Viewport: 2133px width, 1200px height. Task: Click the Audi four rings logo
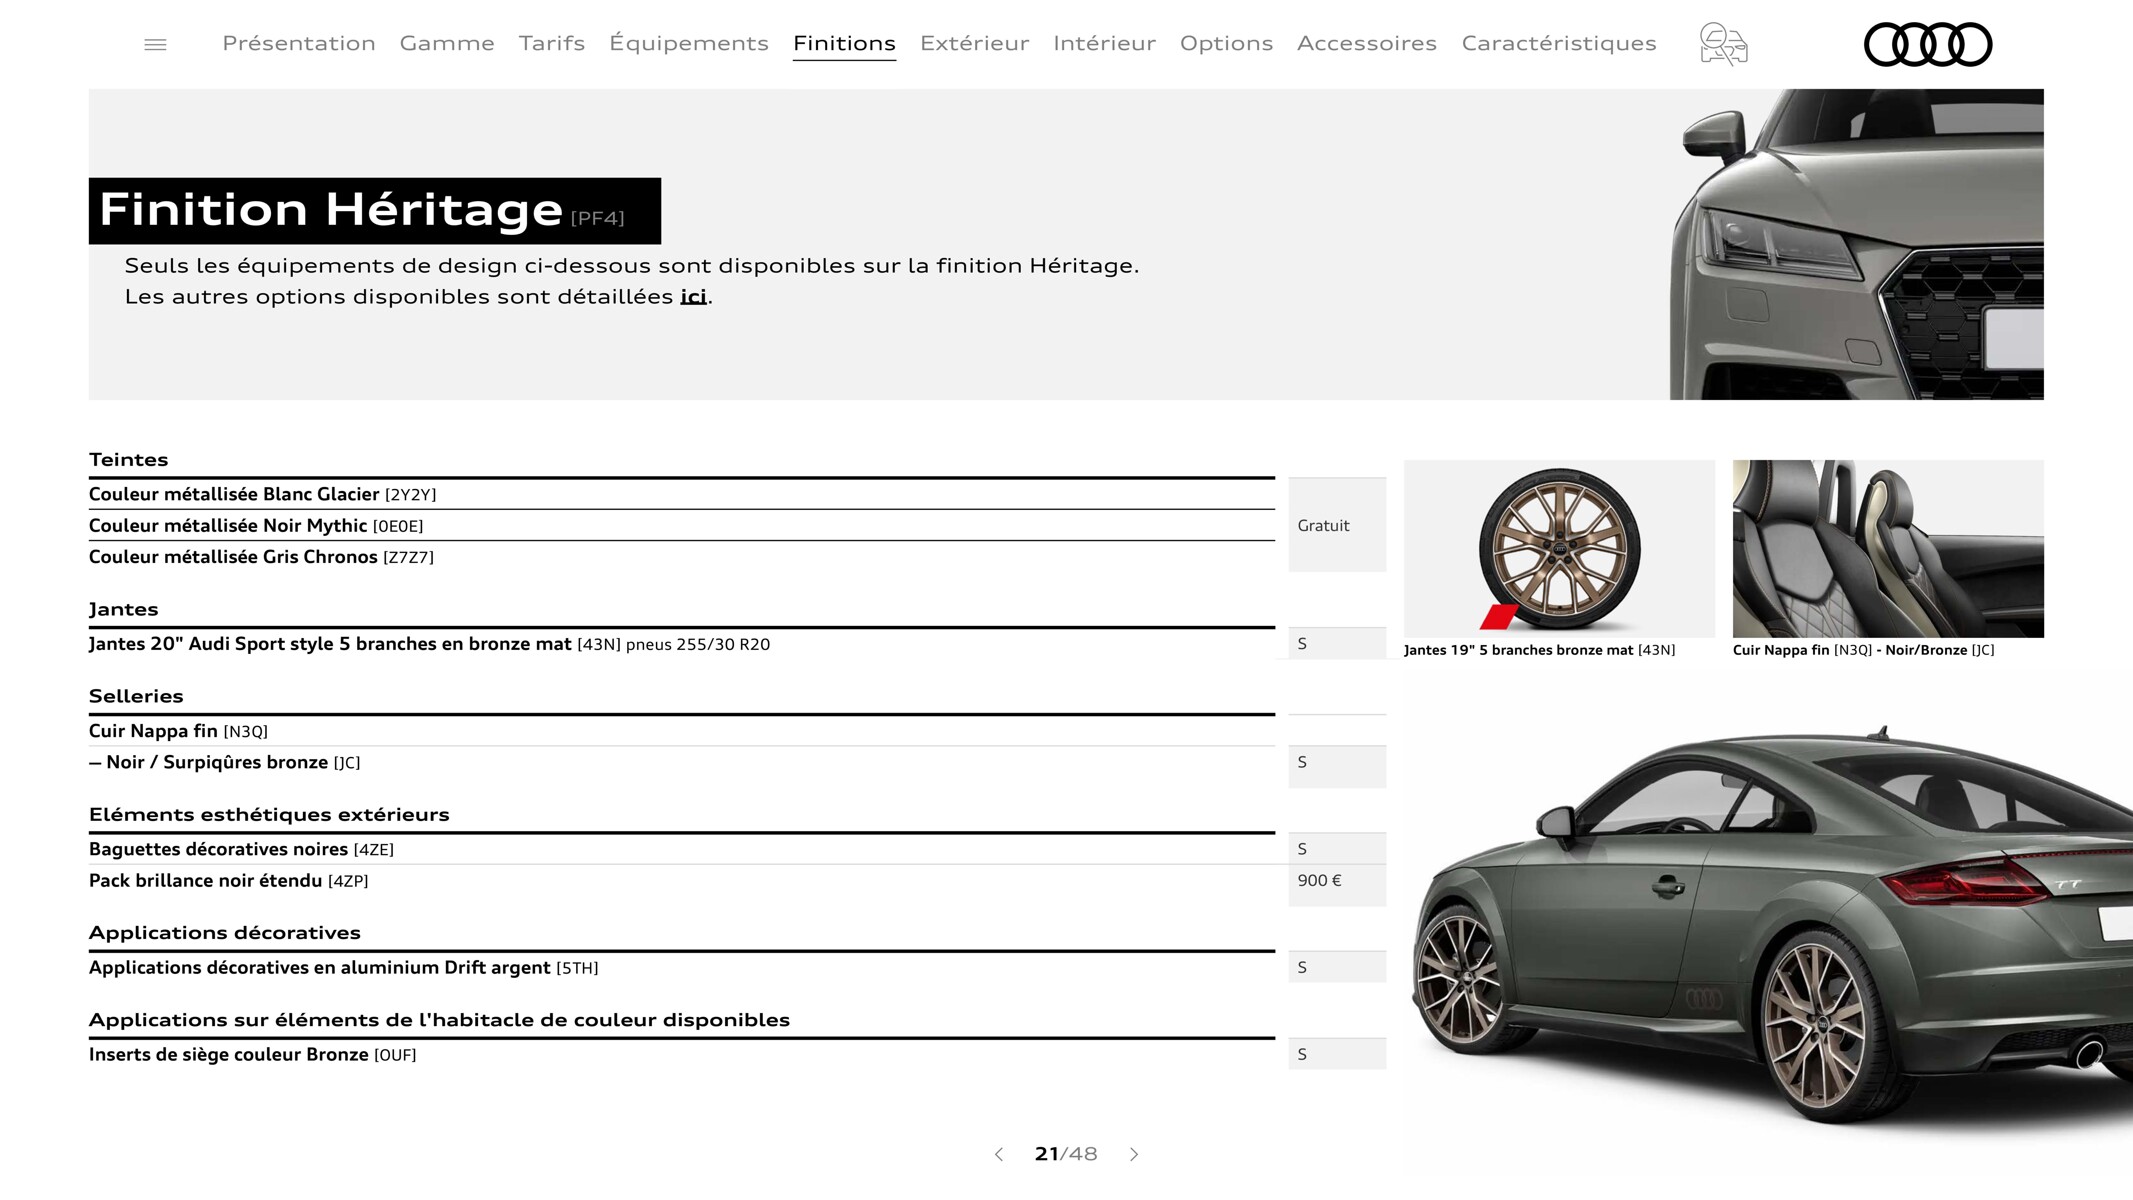coord(1928,44)
